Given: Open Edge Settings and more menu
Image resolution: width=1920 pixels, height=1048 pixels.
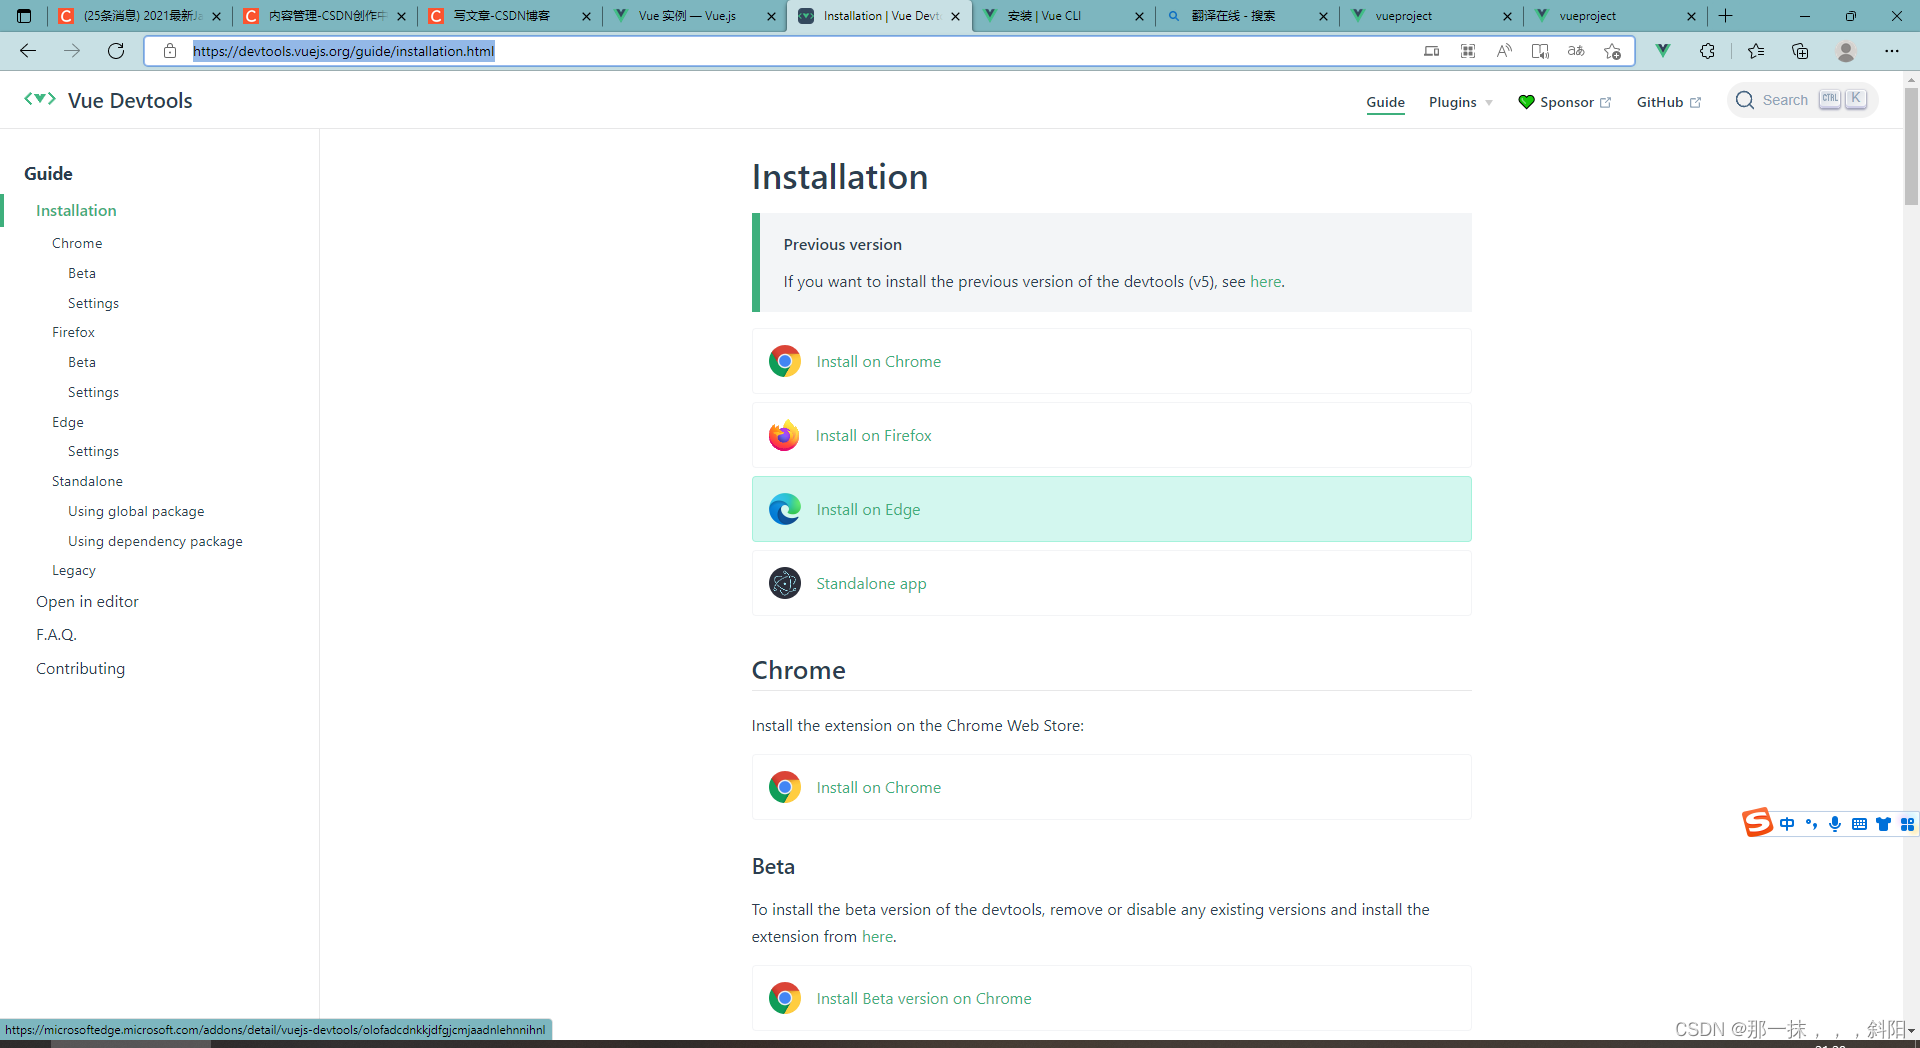Looking at the screenshot, I should click(1892, 51).
